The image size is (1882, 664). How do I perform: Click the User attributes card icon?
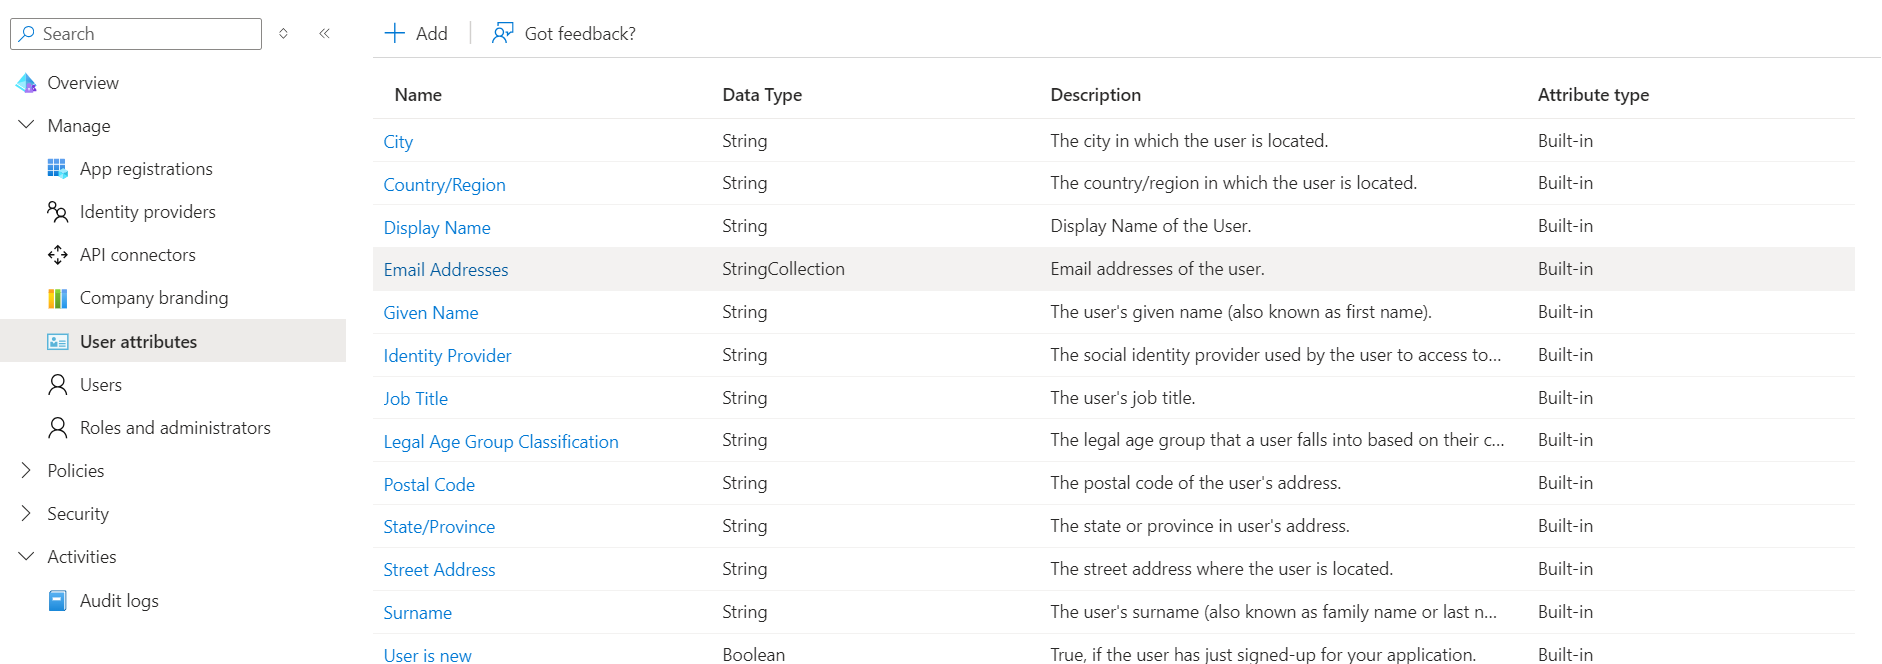coord(58,342)
